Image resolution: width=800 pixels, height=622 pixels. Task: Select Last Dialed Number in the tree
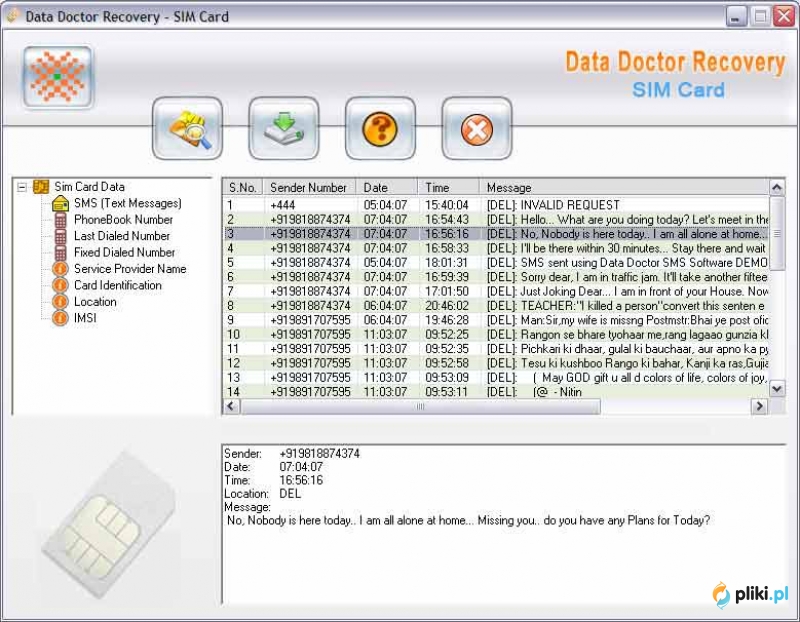pos(122,236)
